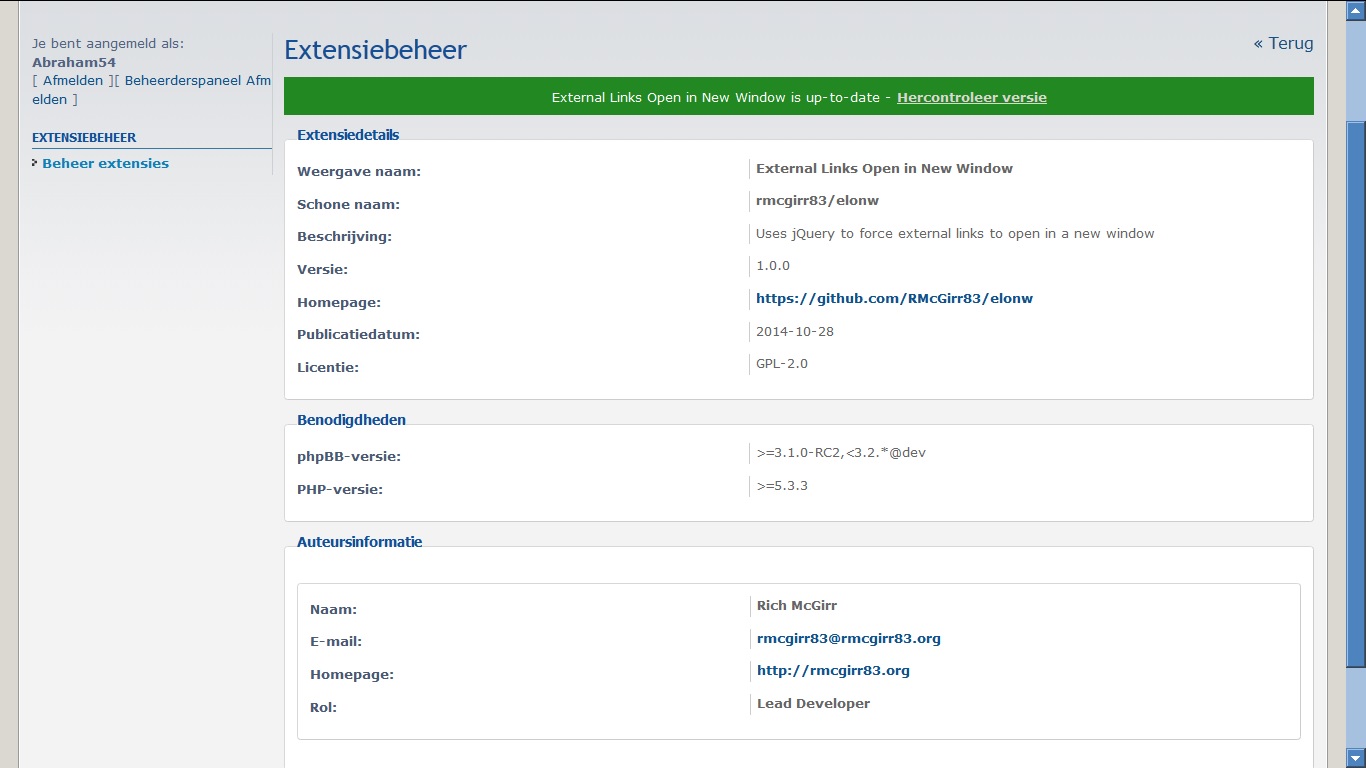Screen dimensions: 1366x768
Task: Click the publication date 2014-10-28
Action: point(795,331)
